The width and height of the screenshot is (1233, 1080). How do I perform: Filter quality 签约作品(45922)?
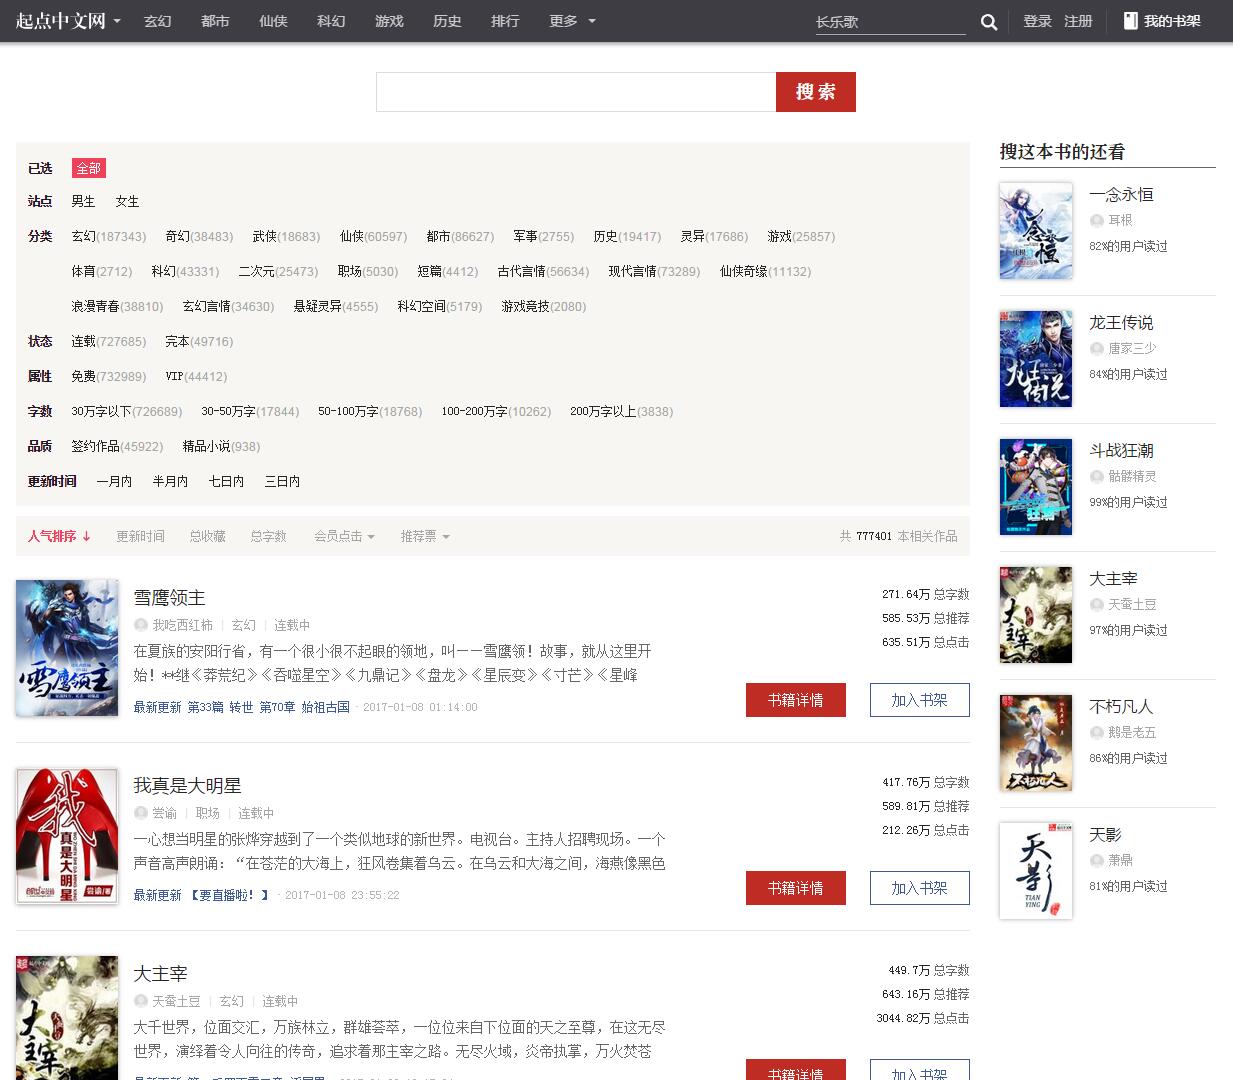coord(117,446)
